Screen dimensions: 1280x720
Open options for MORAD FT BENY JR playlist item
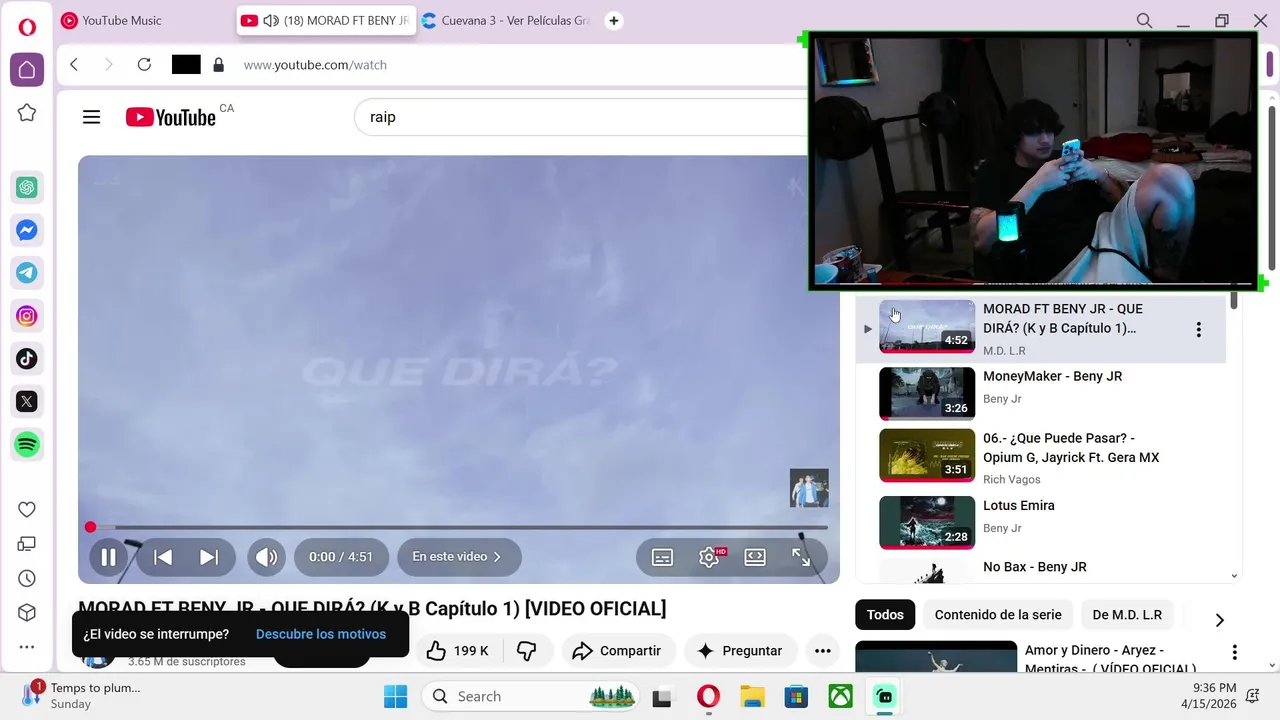tap(1198, 330)
